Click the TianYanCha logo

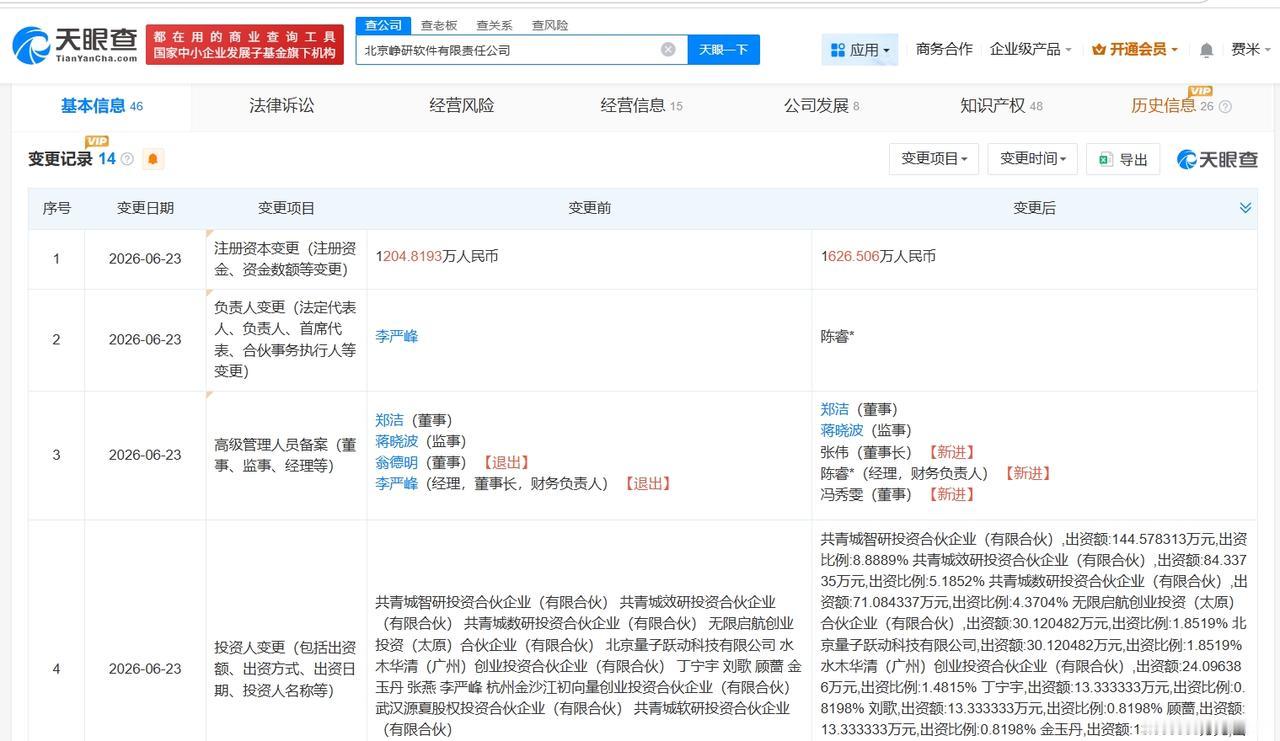click(75, 45)
